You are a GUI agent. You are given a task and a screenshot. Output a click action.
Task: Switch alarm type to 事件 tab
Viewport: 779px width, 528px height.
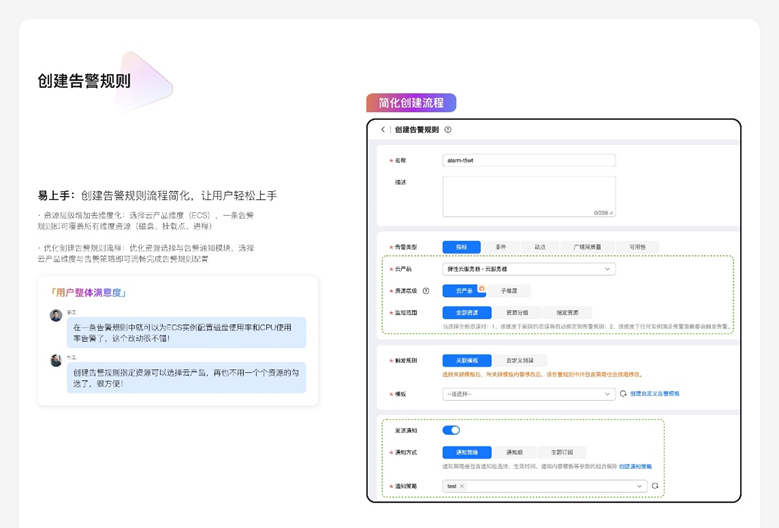coord(500,247)
